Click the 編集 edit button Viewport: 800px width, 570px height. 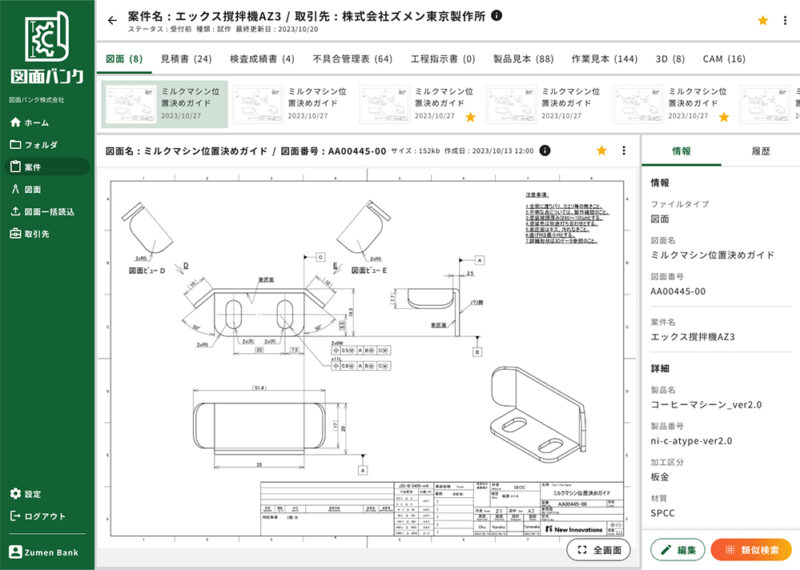678,550
